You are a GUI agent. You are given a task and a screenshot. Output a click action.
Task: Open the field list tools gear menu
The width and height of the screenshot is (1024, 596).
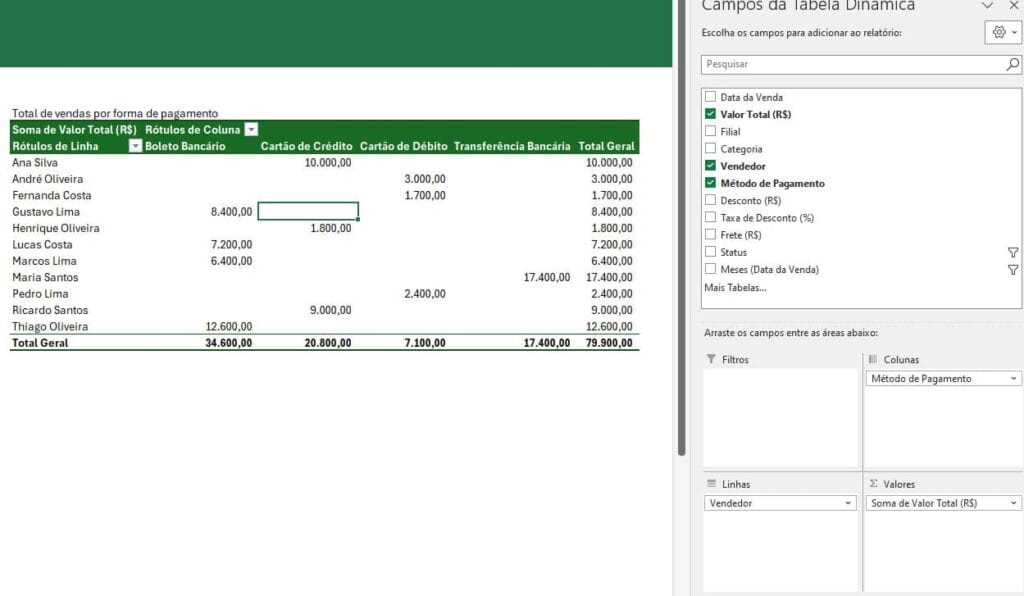pos(1003,33)
